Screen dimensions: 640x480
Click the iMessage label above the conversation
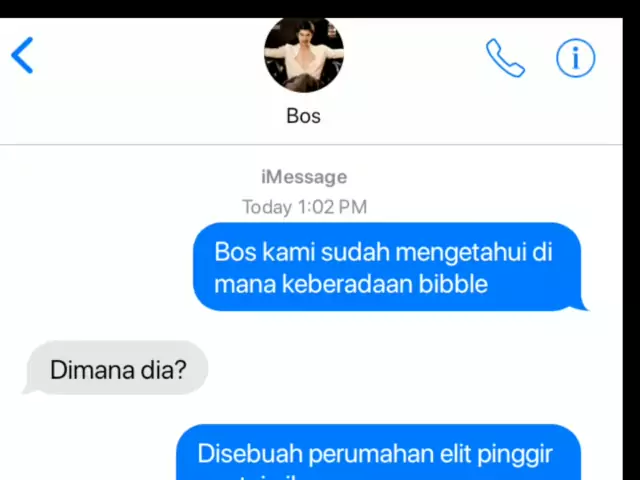304,177
